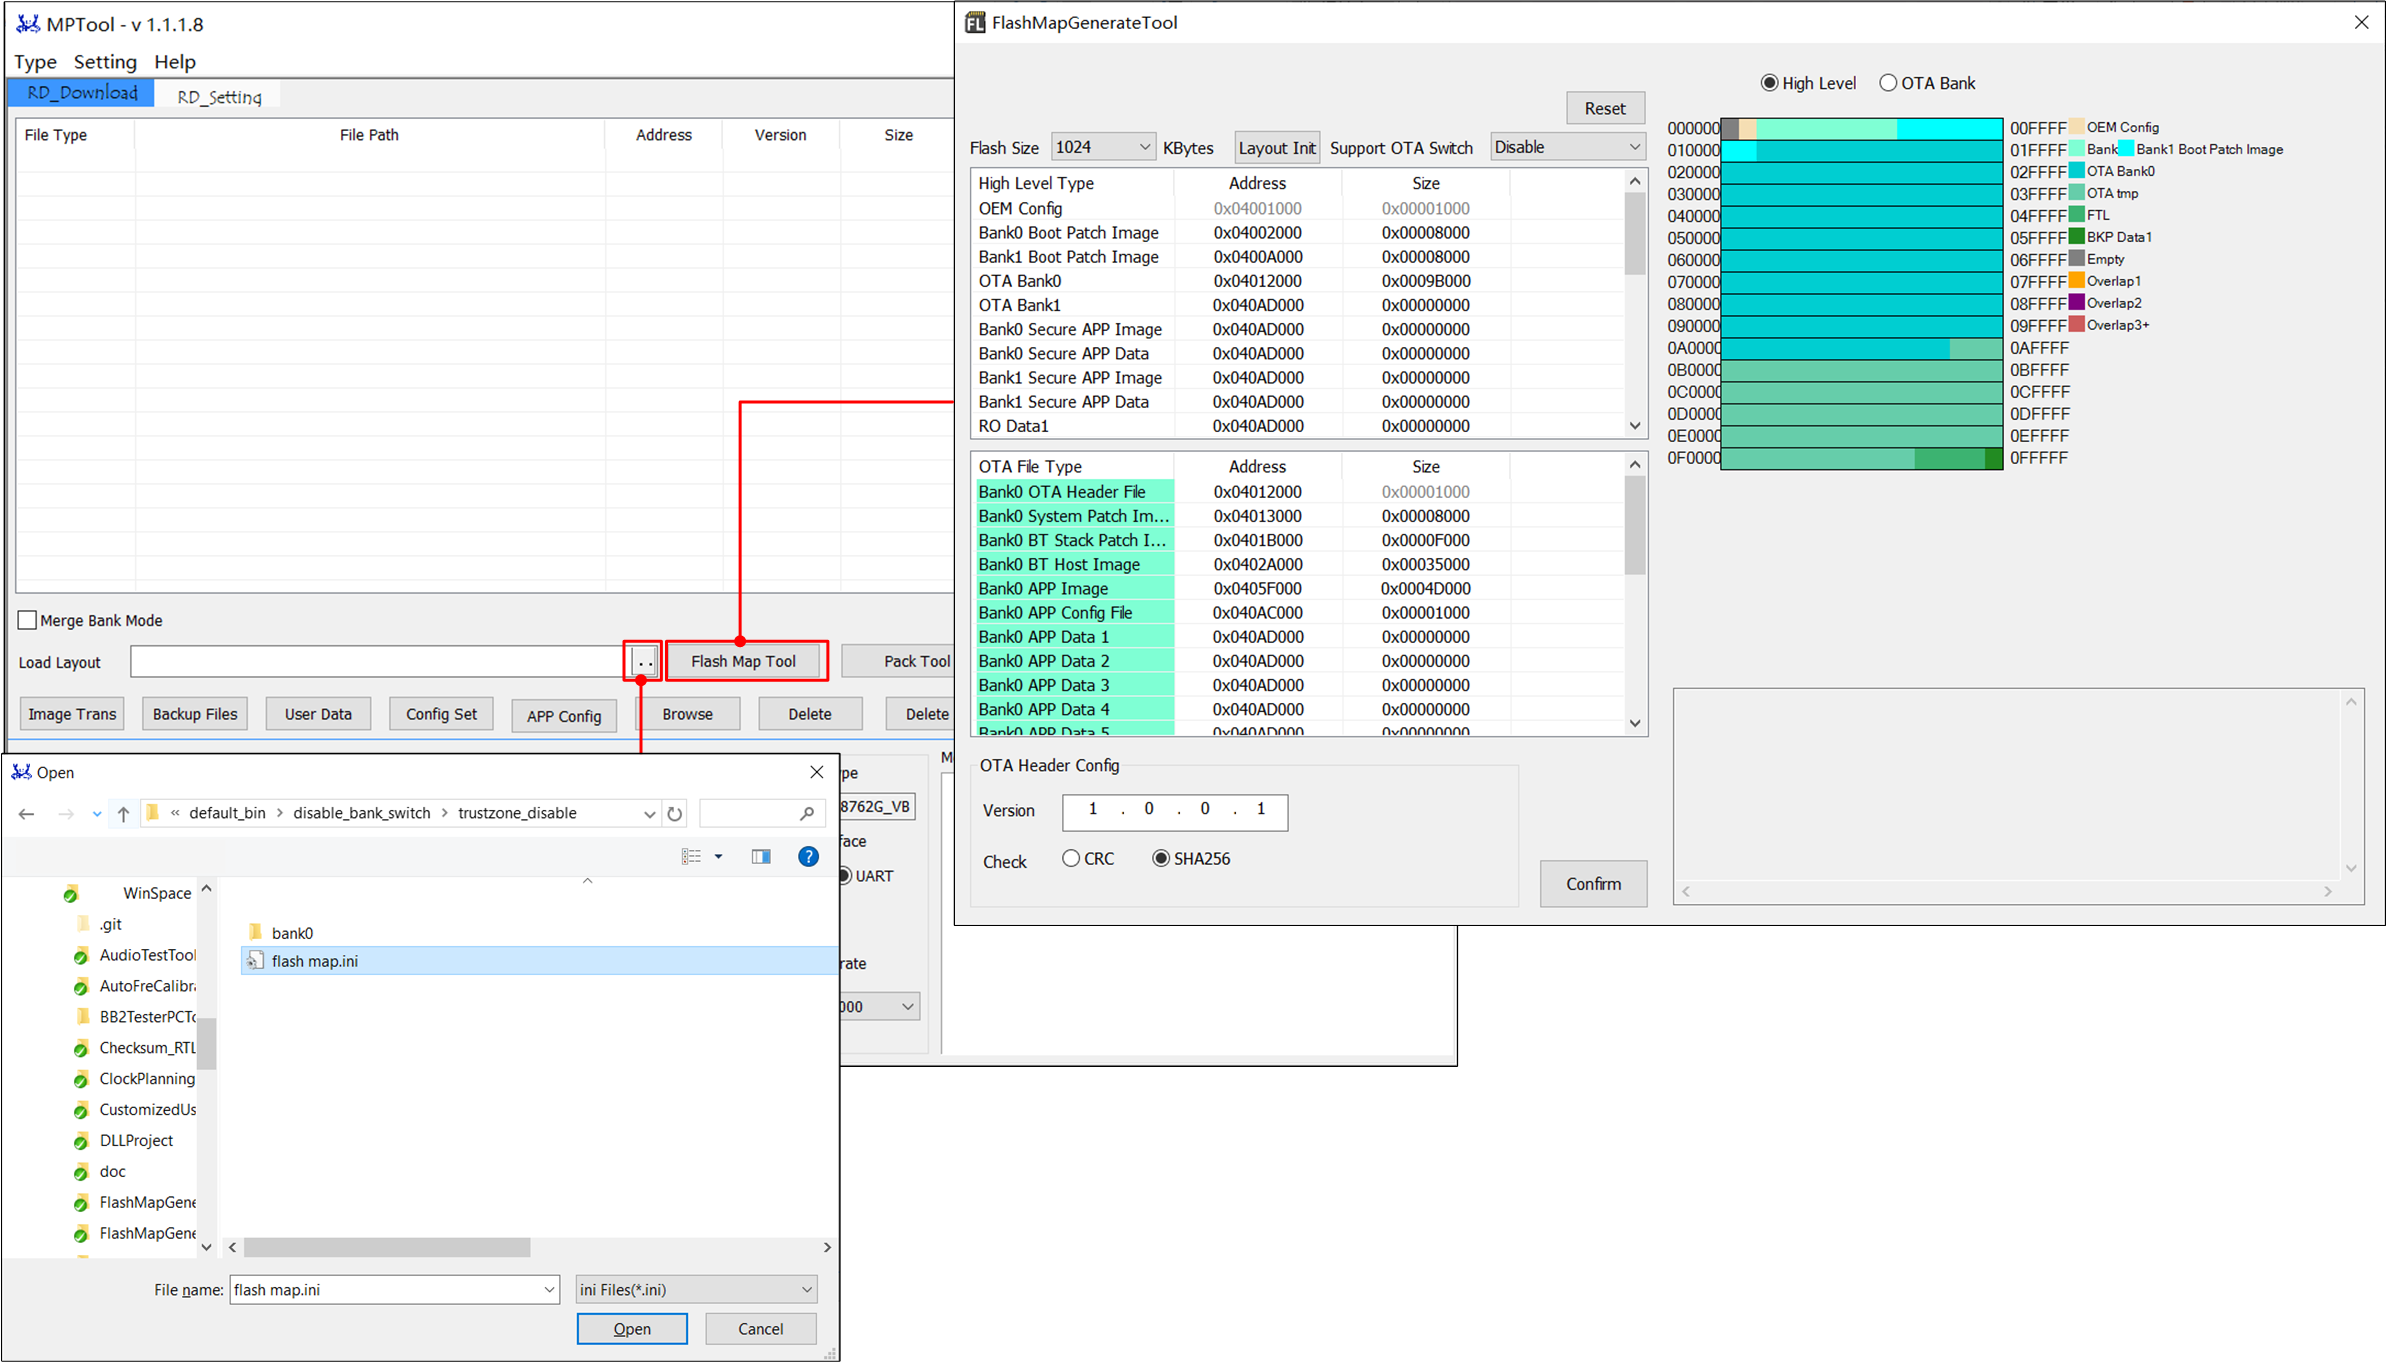Click the refresh icon beside the path bar
The image size is (2387, 1362).
(675, 814)
